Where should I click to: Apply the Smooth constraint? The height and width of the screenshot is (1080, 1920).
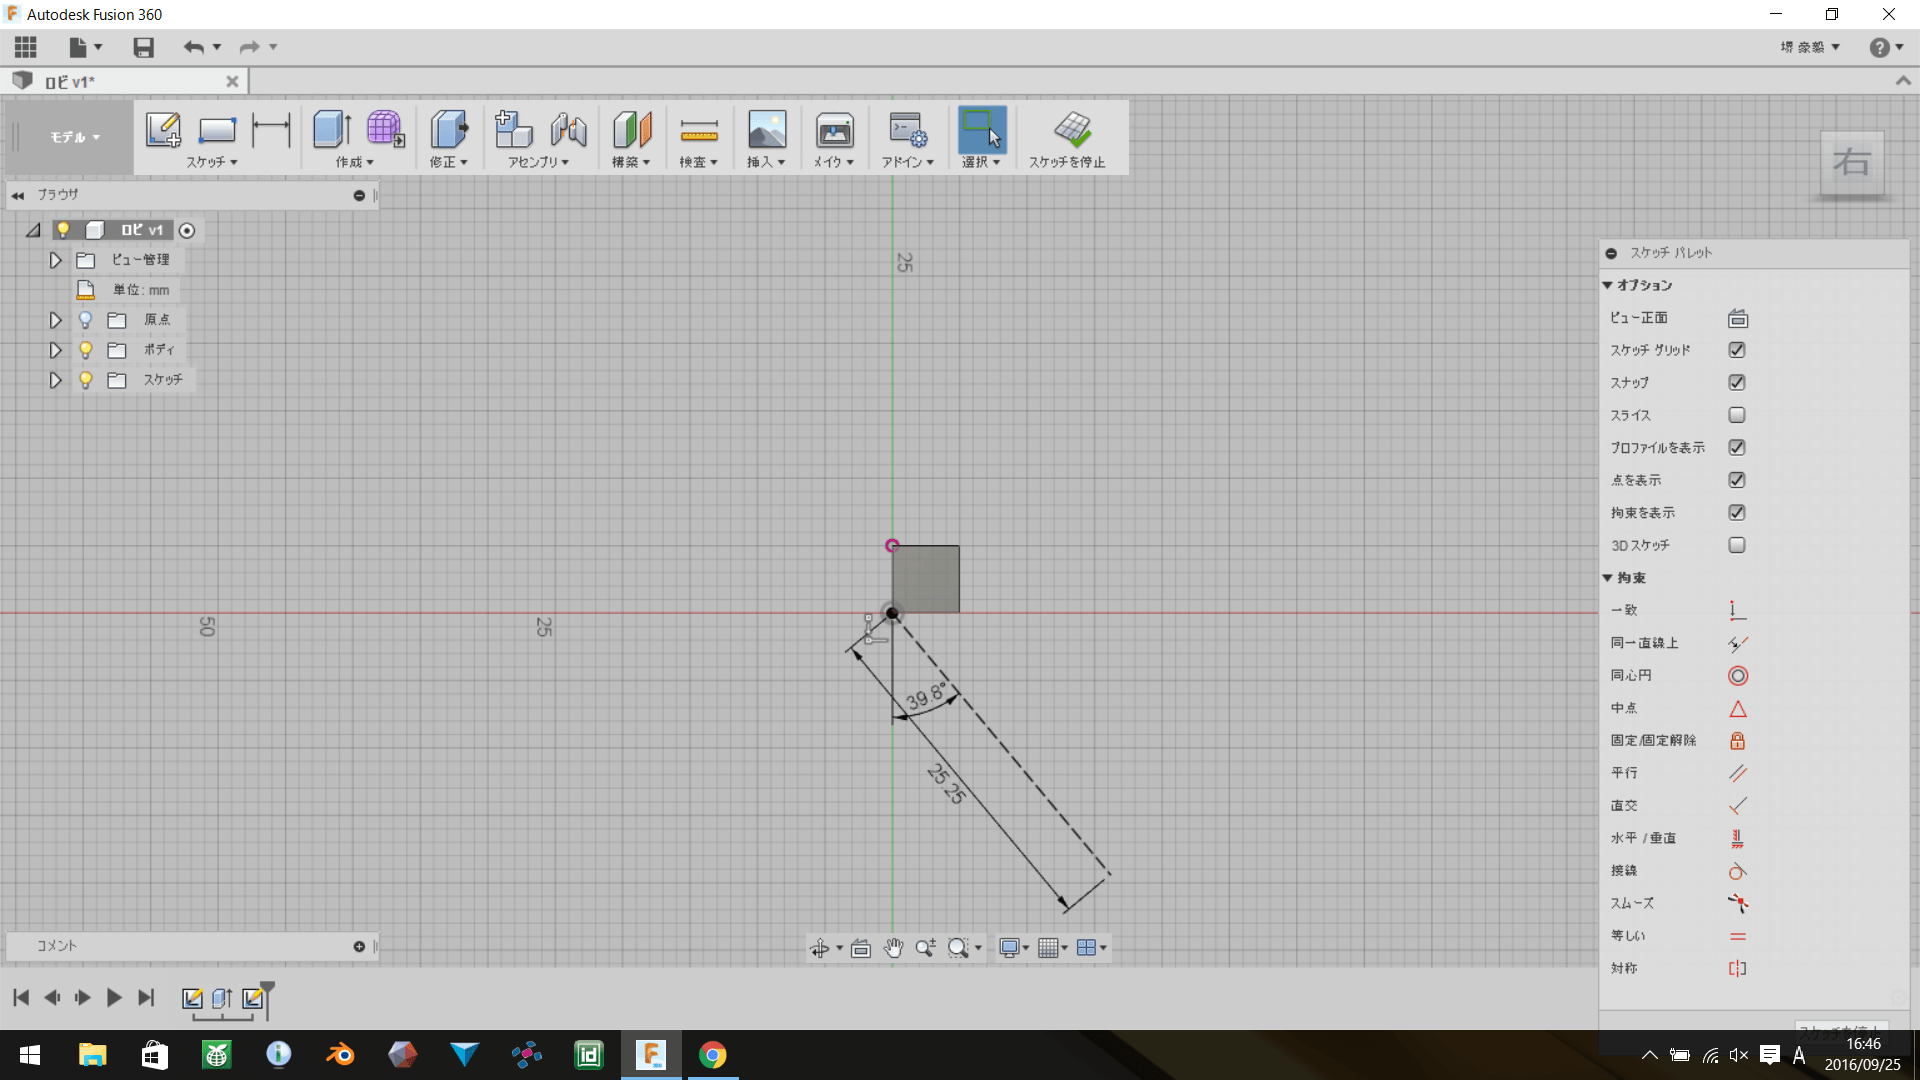tap(1738, 903)
